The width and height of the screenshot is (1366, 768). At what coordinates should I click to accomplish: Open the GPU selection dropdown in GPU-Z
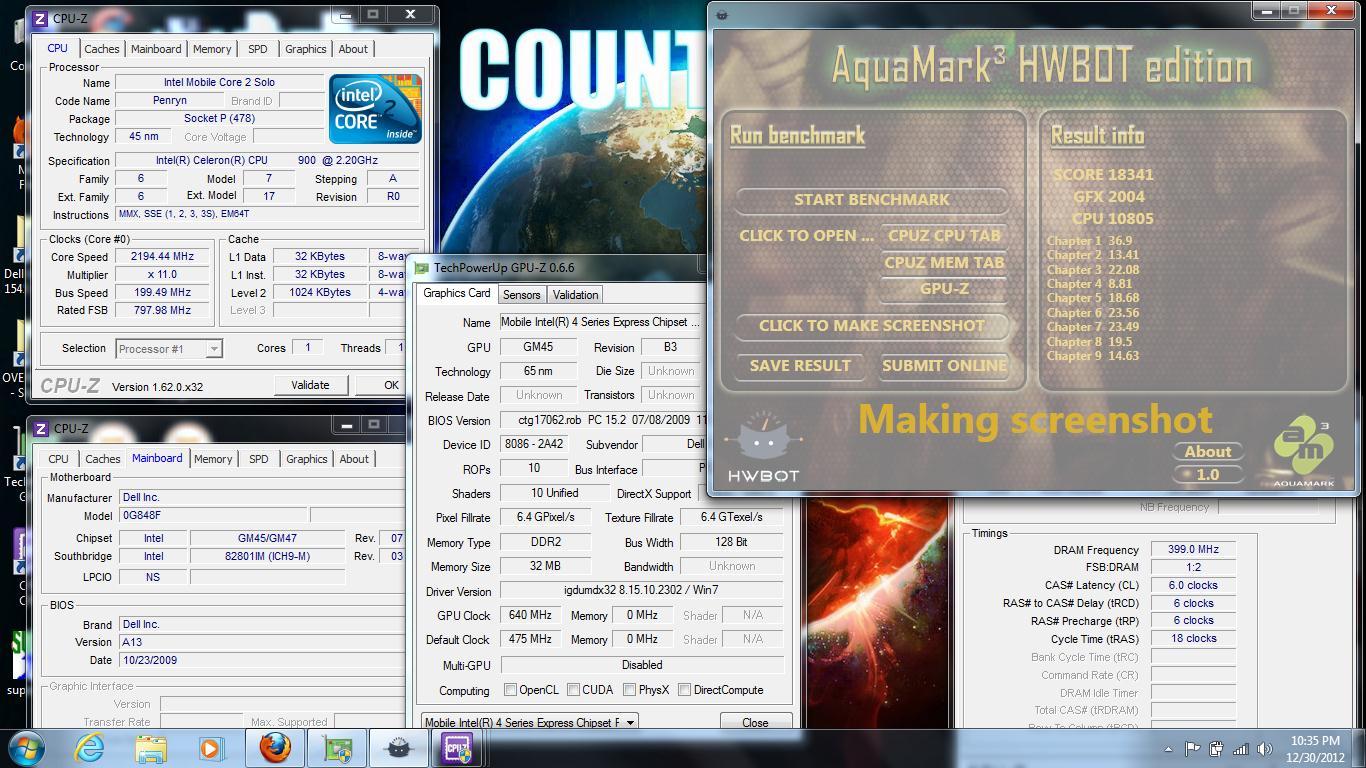click(529, 722)
